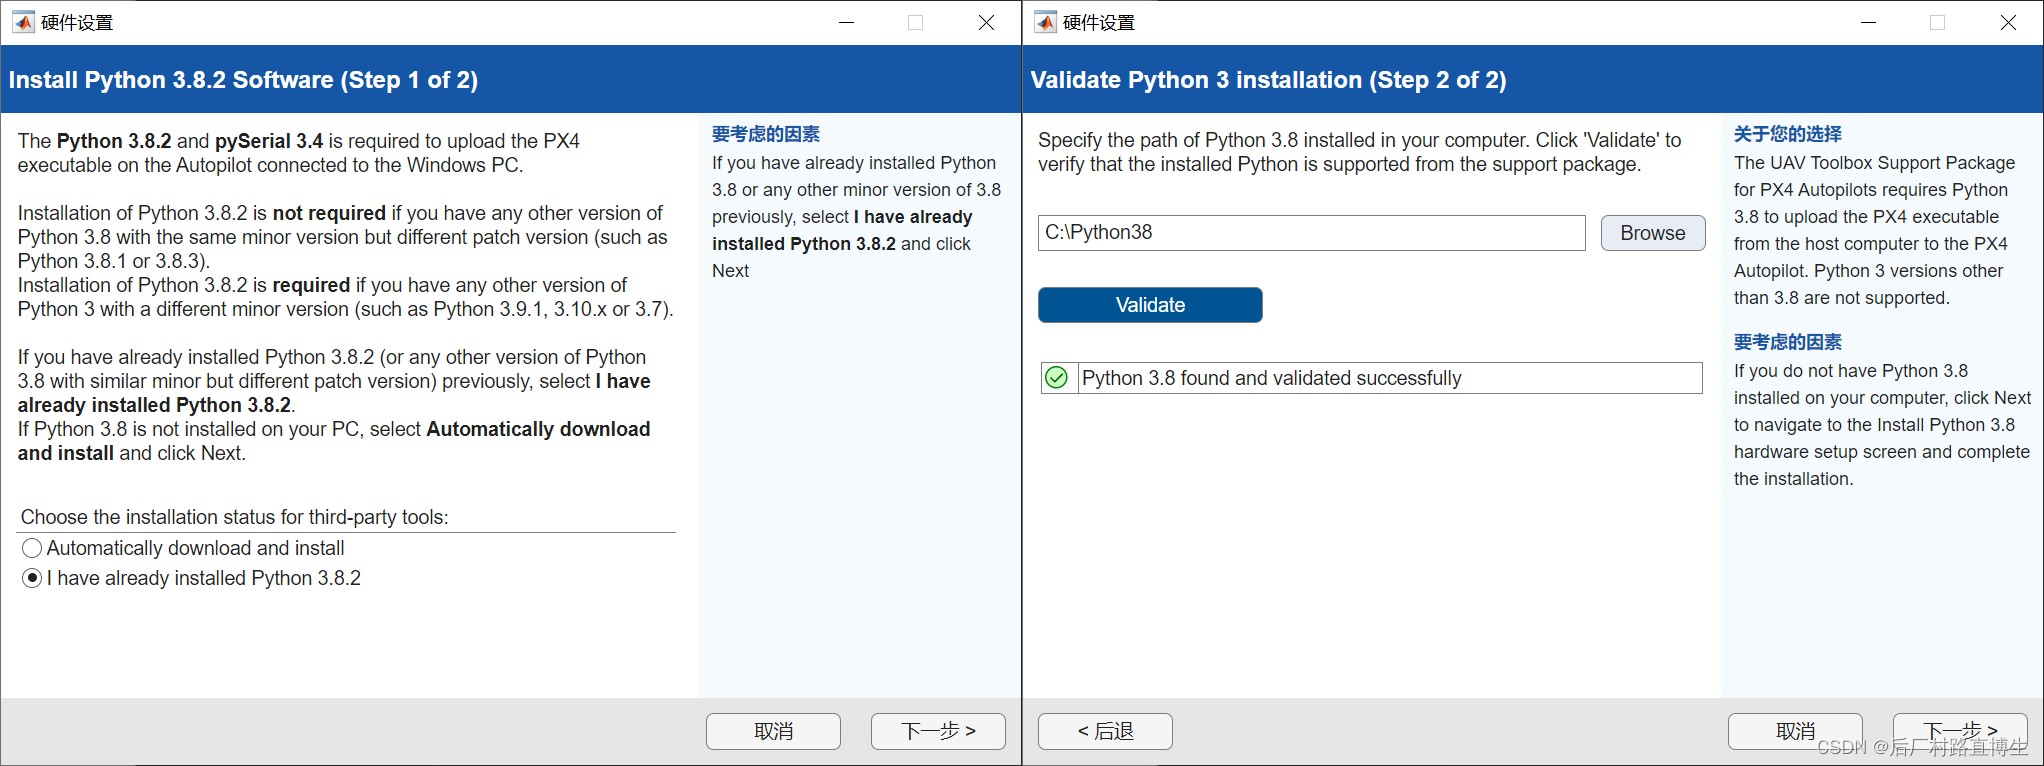2044x766 pixels.
Task: Click the 'Install Python 3.8.2 Software (Step 1 of 2)' header
Action: point(243,80)
